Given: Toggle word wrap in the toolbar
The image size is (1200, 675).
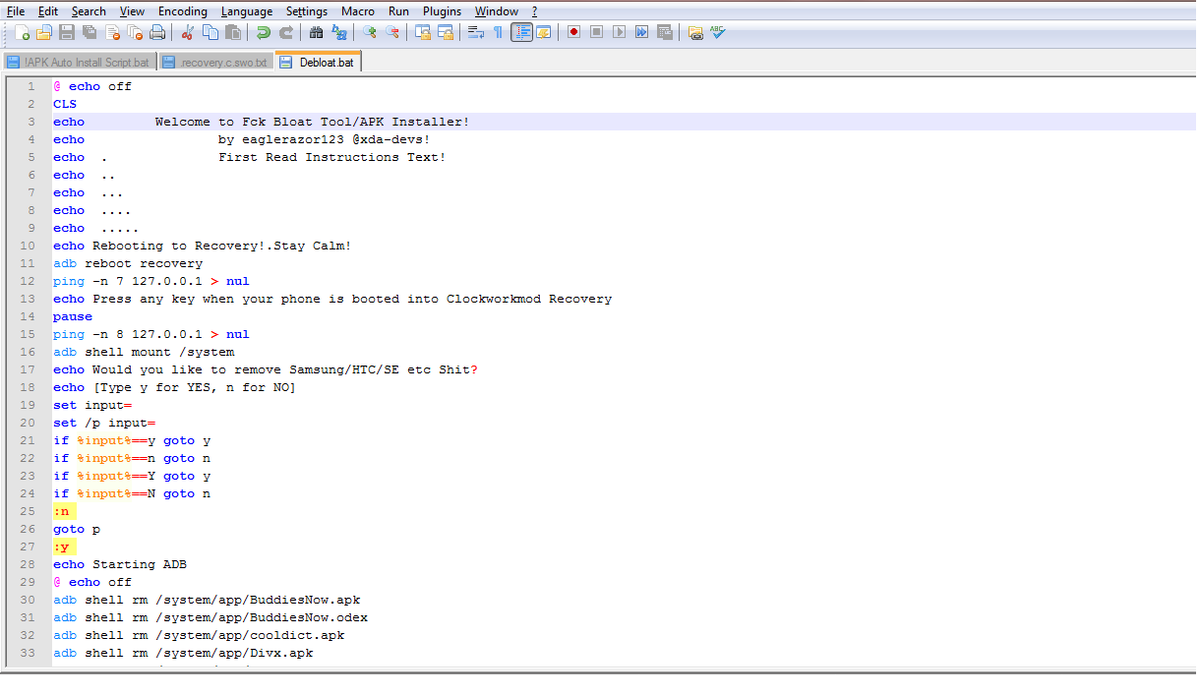Looking at the screenshot, I should (x=476, y=32).
